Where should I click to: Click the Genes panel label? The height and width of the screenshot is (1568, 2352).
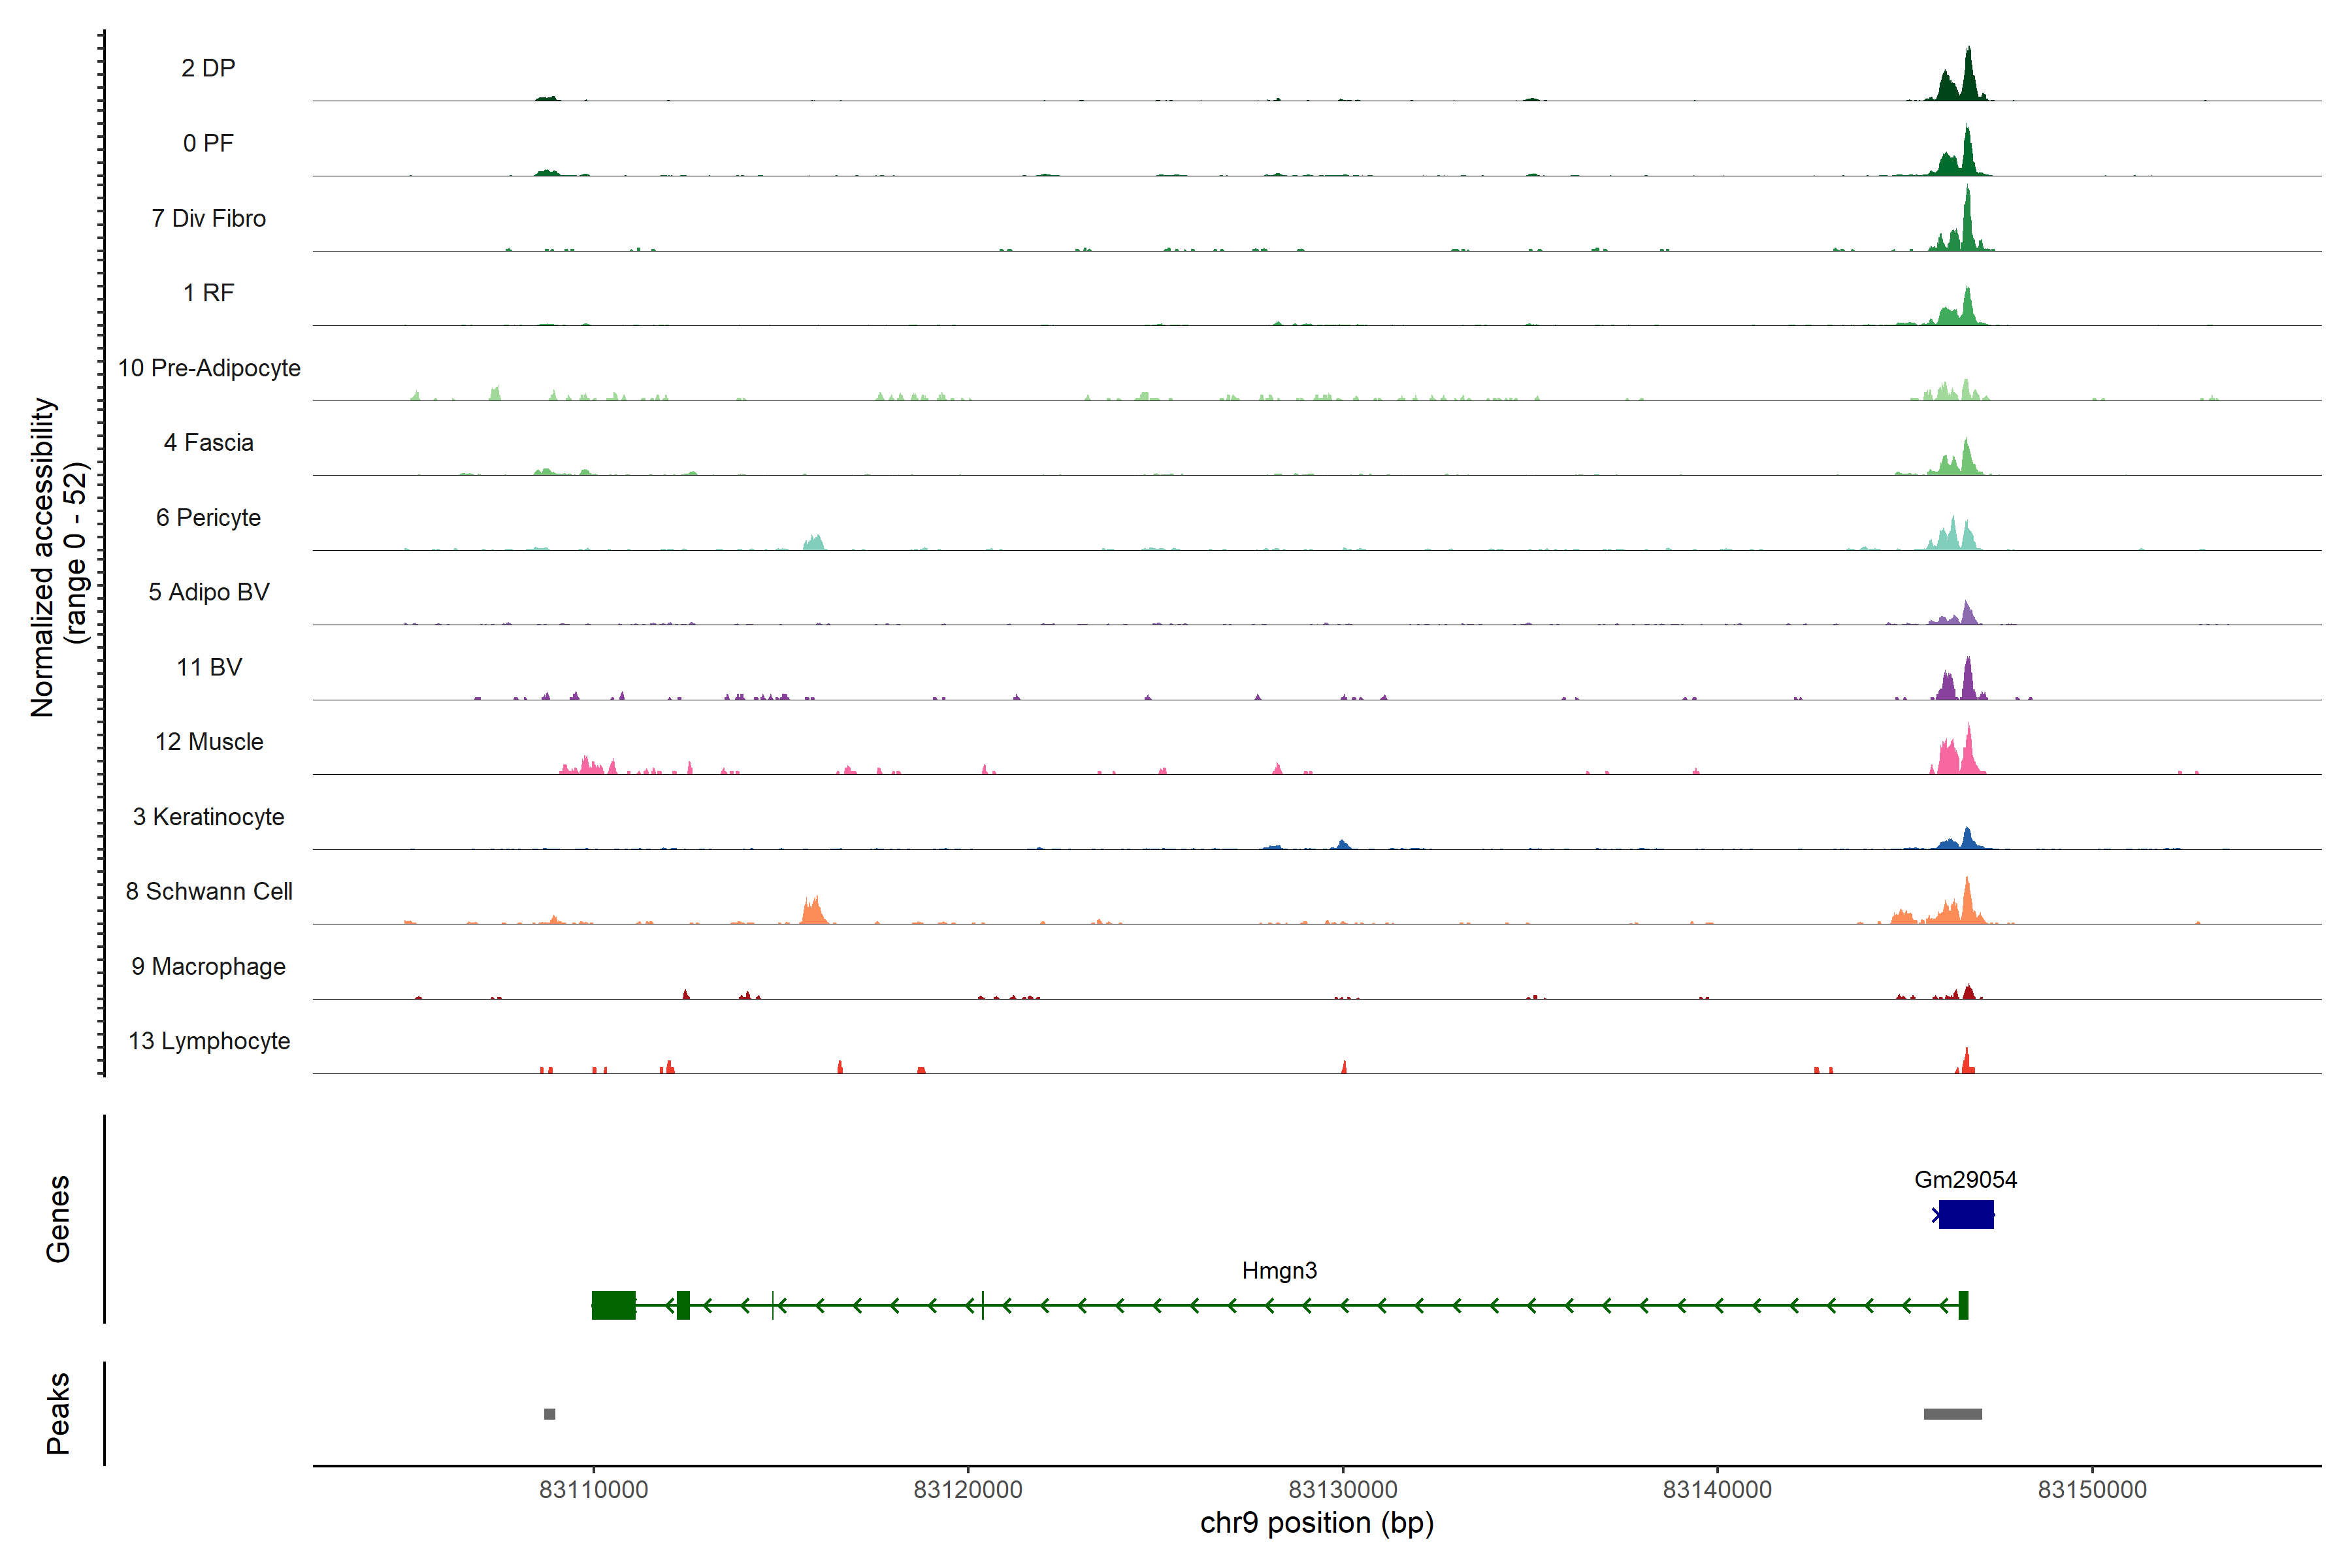[x=58, y=1218]
